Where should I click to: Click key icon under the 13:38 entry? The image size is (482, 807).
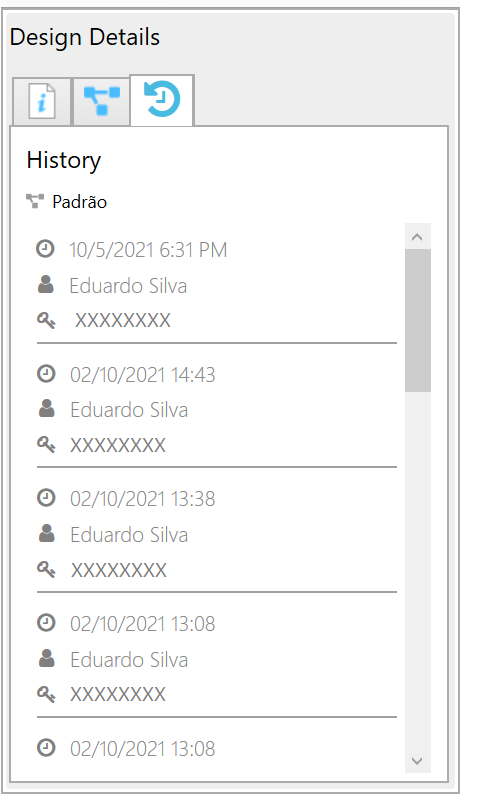point(46,569)
